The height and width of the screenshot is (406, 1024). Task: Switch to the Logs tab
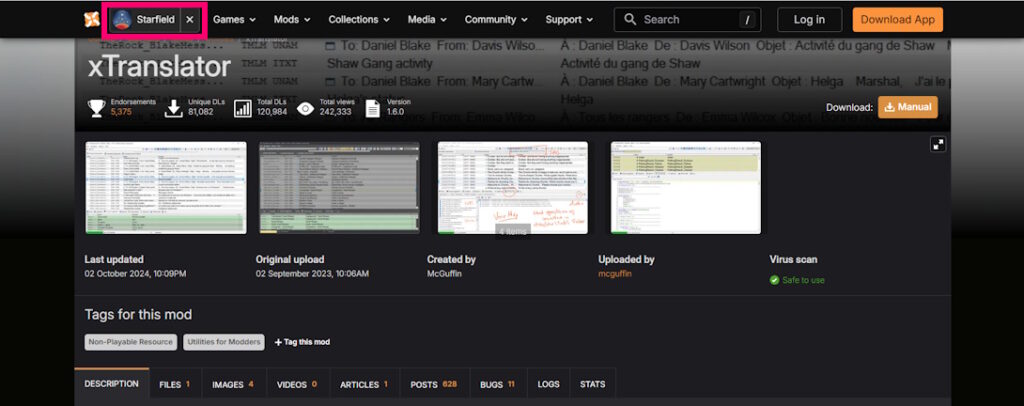pos(549,384)
